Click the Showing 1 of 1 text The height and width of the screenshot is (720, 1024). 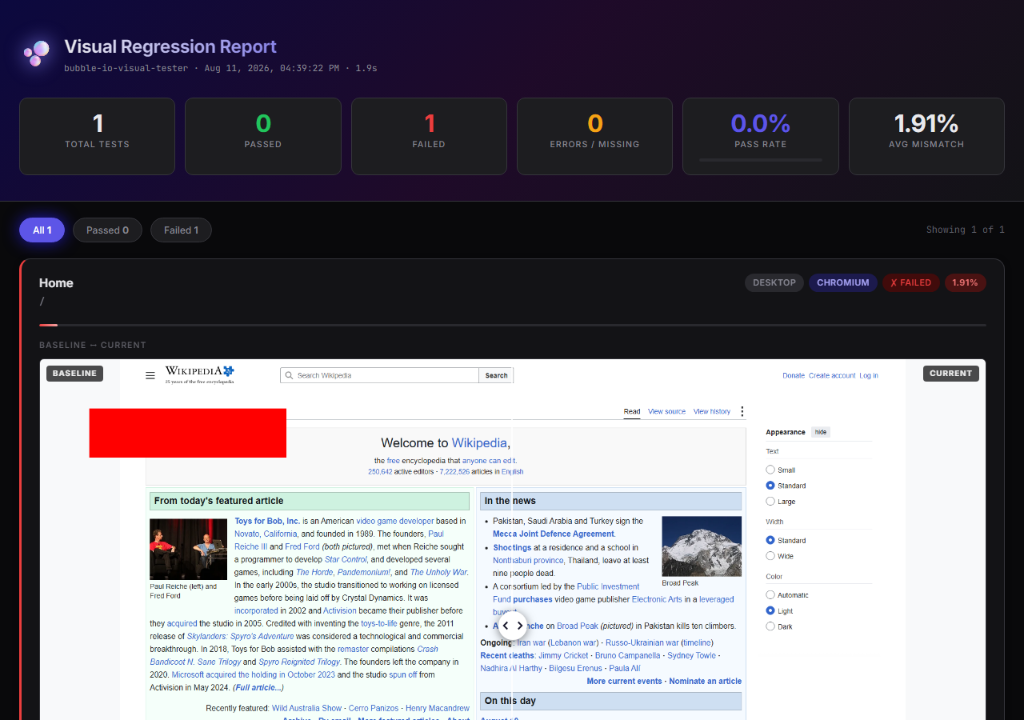coord(965,230)
